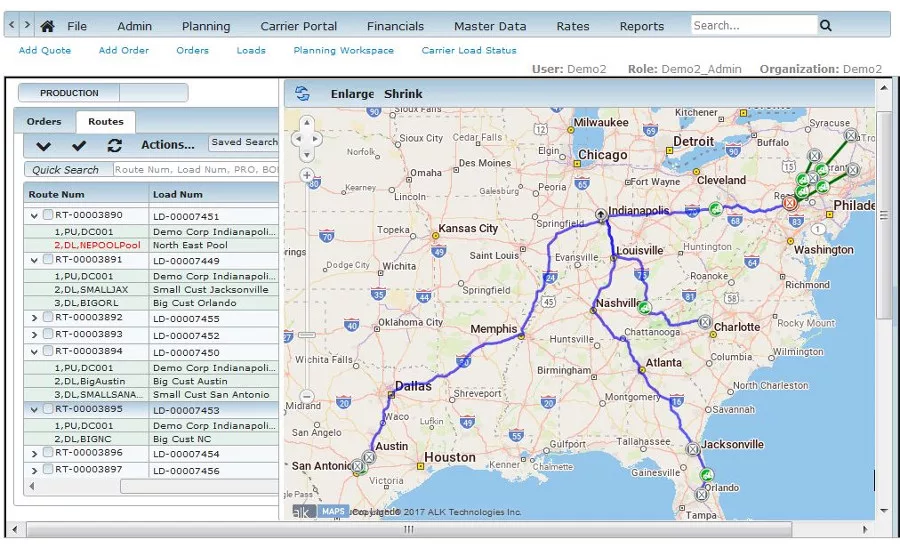Image resolution: width=900 pixels, height=550 pixels.
Task: Click the stop marker near Syracuse
Action: (x=851, y=136)
